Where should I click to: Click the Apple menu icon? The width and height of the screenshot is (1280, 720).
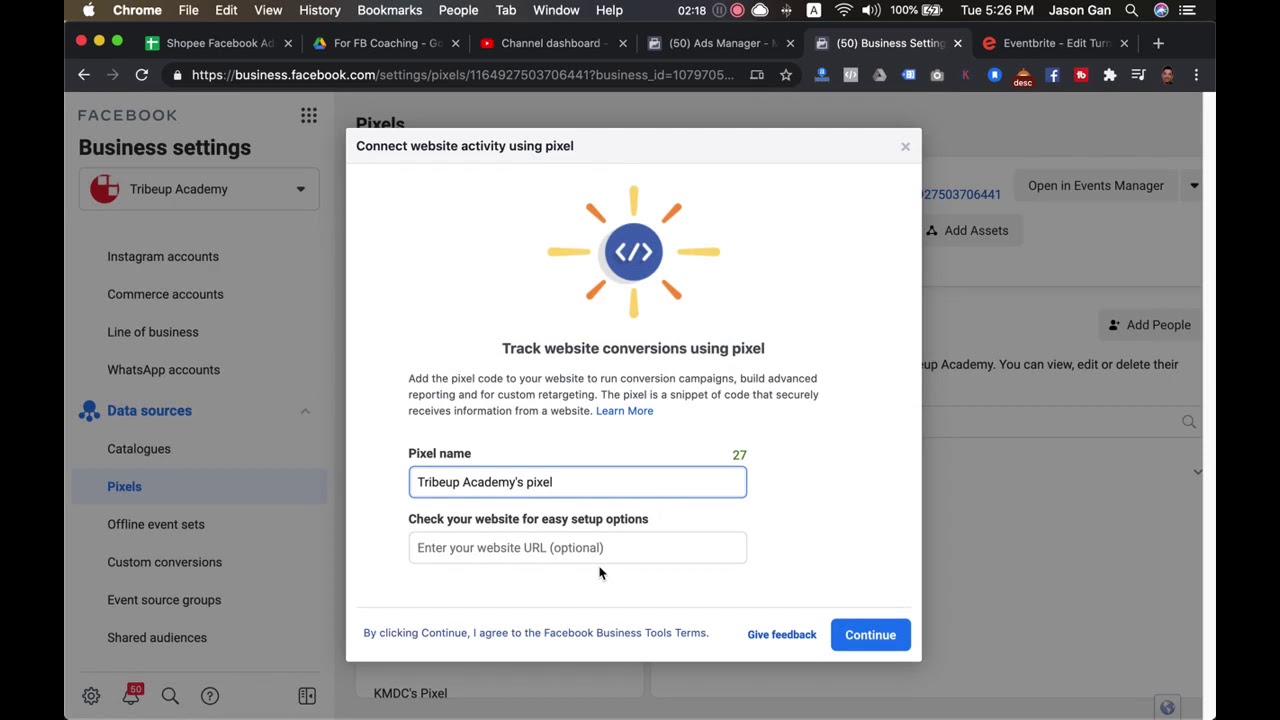click(88, 10)
